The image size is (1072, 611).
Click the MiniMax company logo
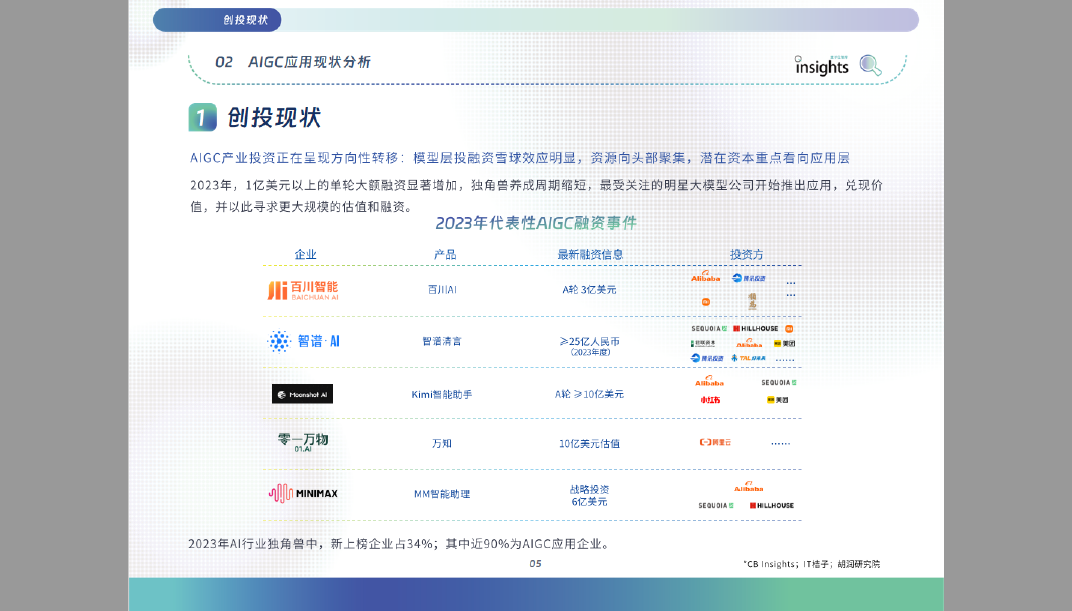(x=303, y=493)
